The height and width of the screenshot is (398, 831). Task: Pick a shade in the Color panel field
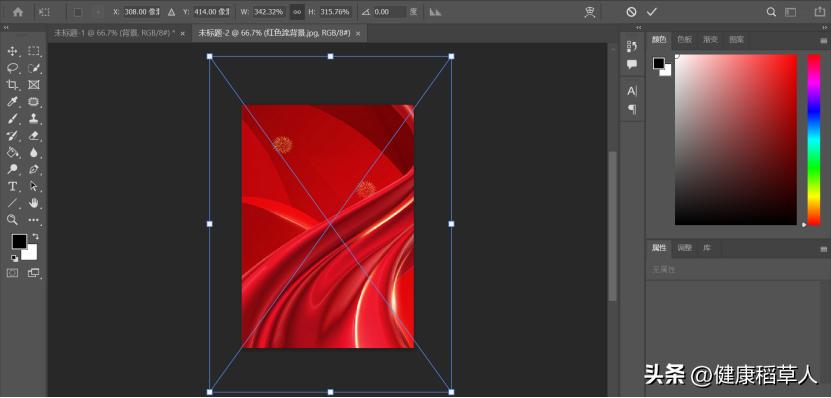736,139
